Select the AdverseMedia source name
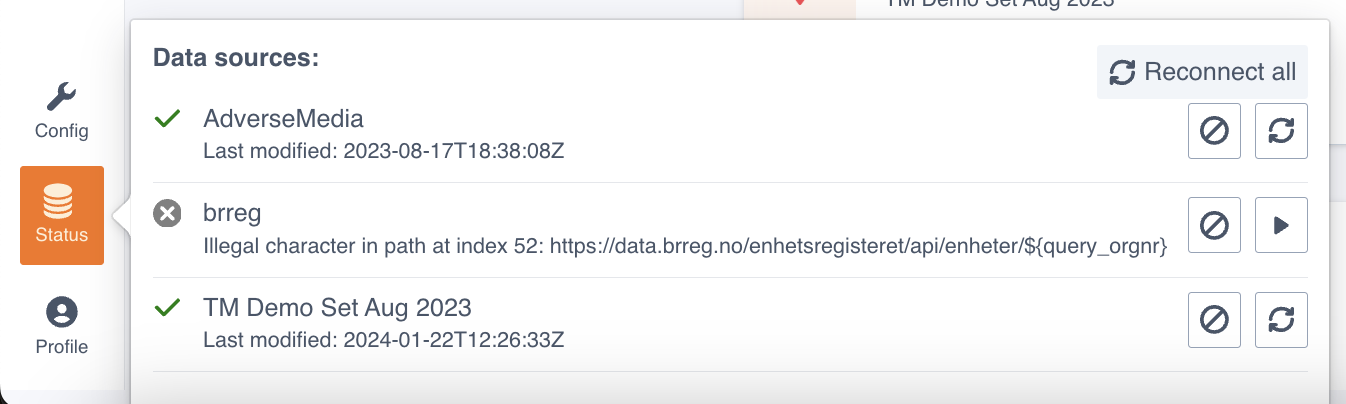Viewport: 1346px width, 404px height. 283,119
